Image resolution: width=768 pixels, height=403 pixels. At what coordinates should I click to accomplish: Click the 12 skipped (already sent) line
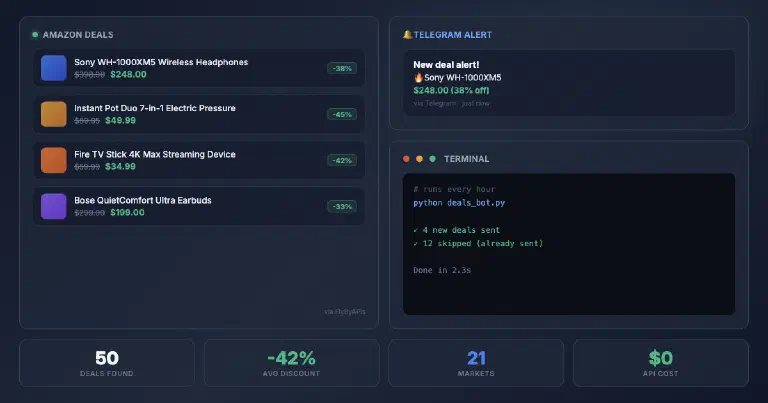coord(478,243)
